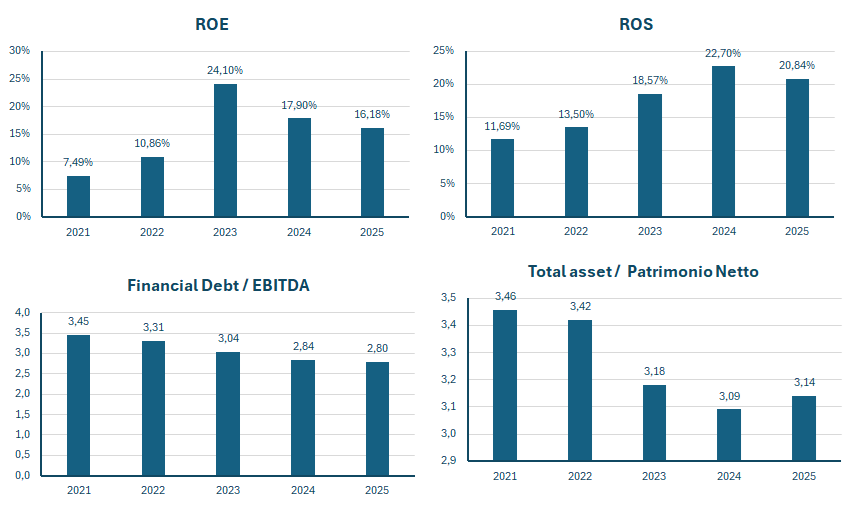857x520 pixels.
Task: Click the 2023 axis label in ROE chart
Action: coord(225,232)
